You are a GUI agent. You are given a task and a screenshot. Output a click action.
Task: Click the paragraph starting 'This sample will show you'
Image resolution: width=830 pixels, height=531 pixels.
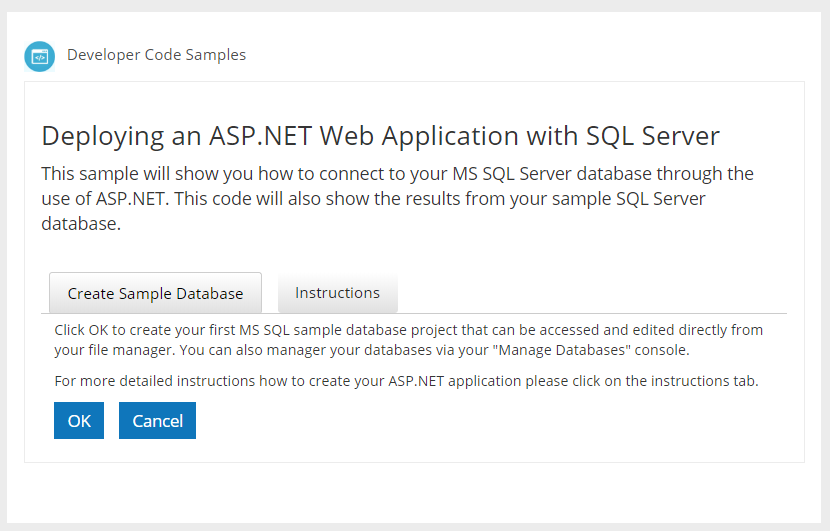pyautogui.click(x=398, y=199)
